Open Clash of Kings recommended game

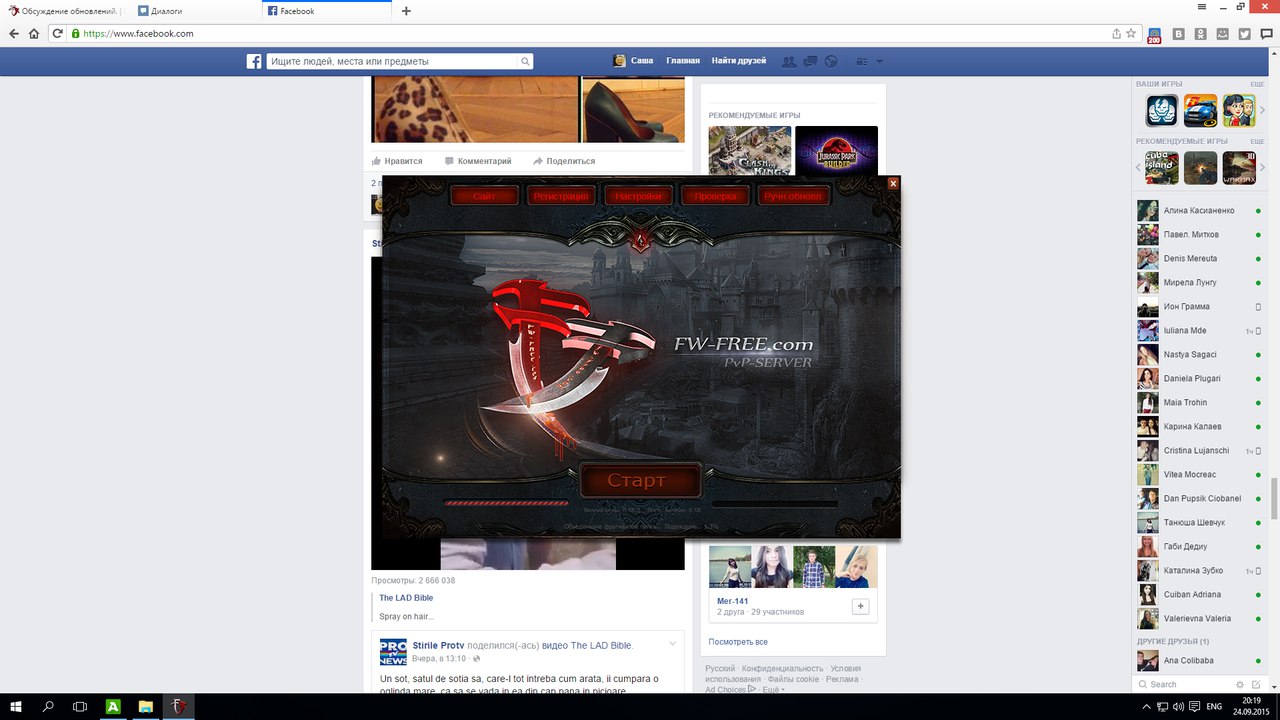750,152
